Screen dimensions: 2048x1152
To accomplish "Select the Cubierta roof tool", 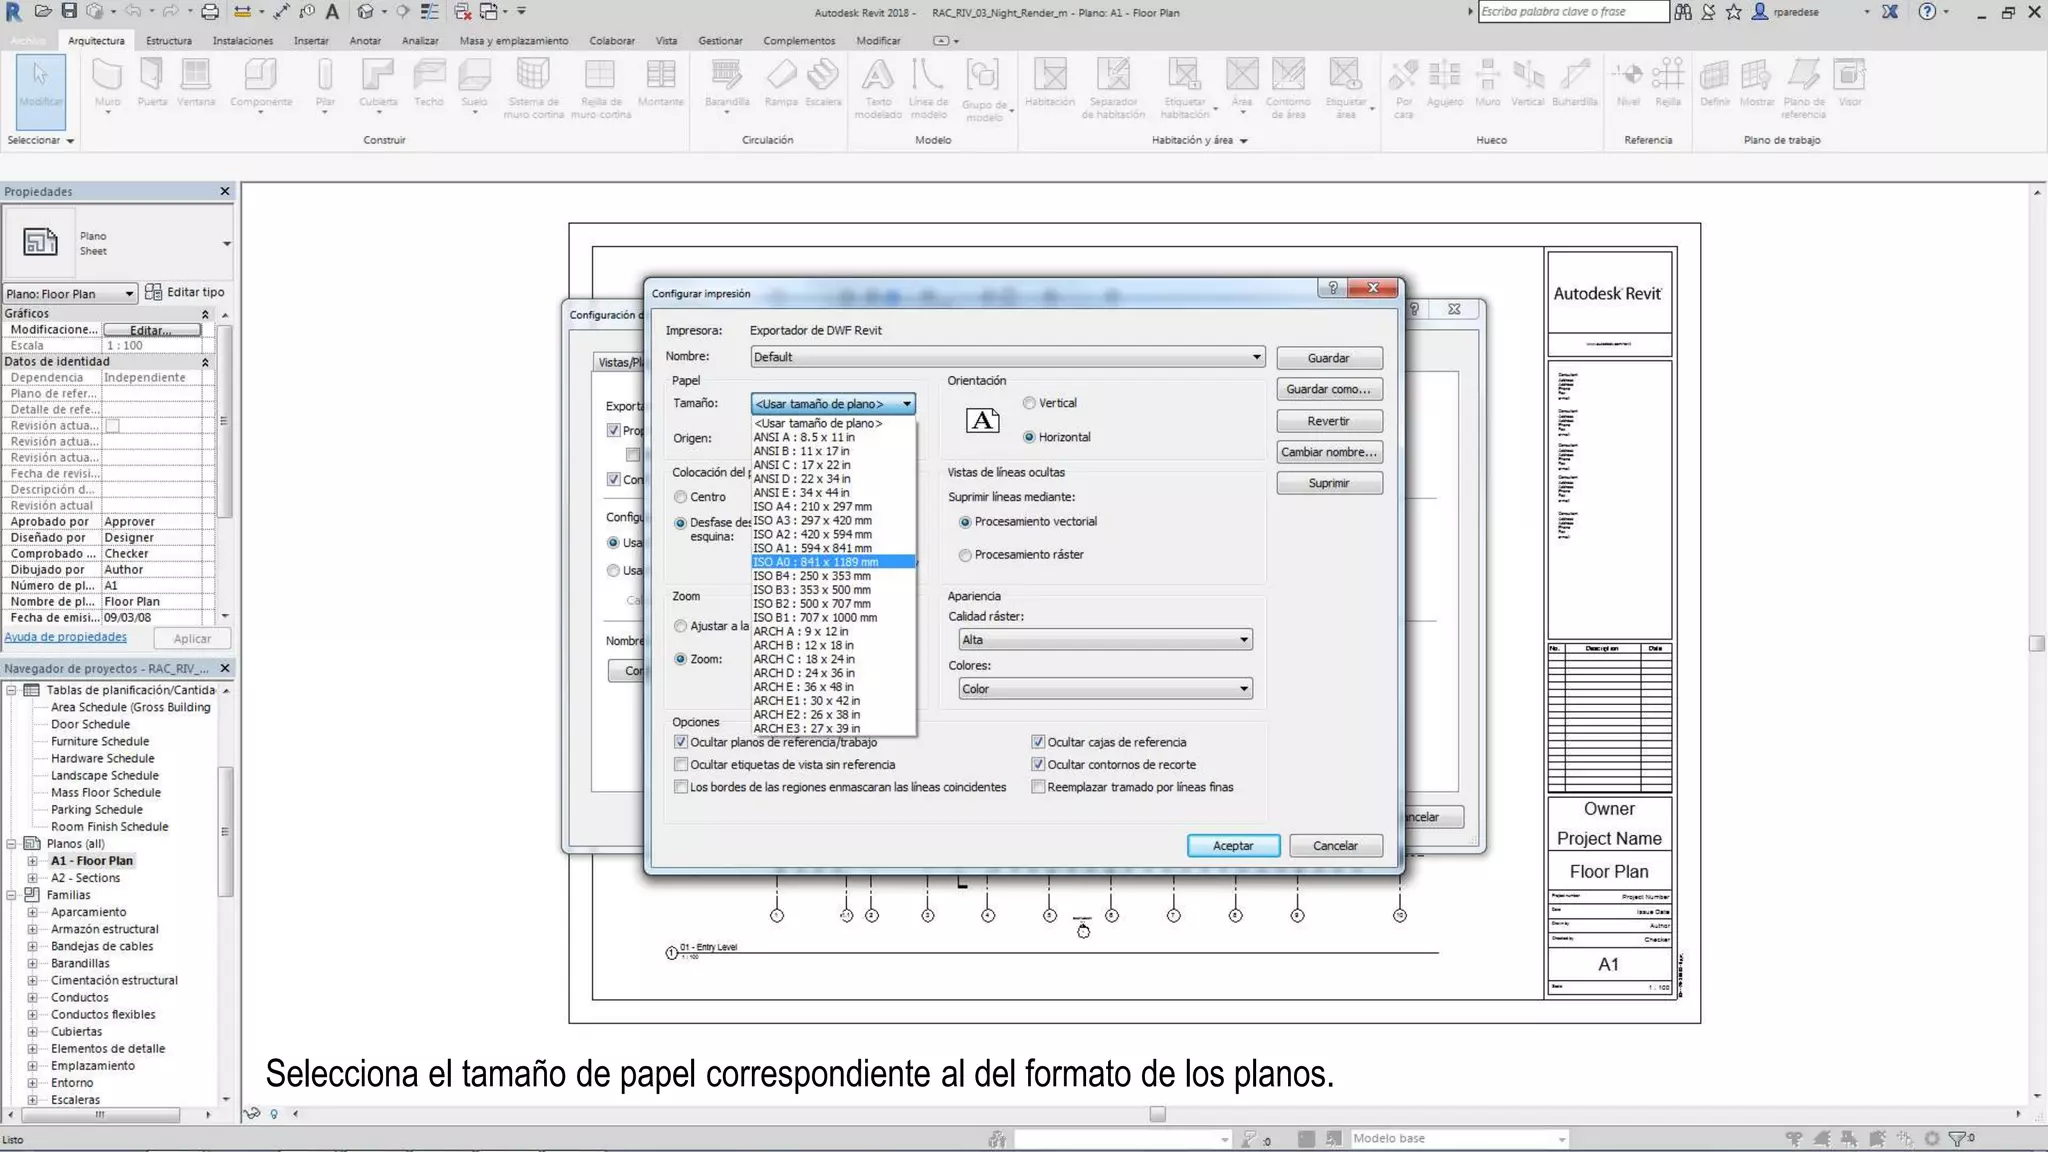I will tap(378, 83).
